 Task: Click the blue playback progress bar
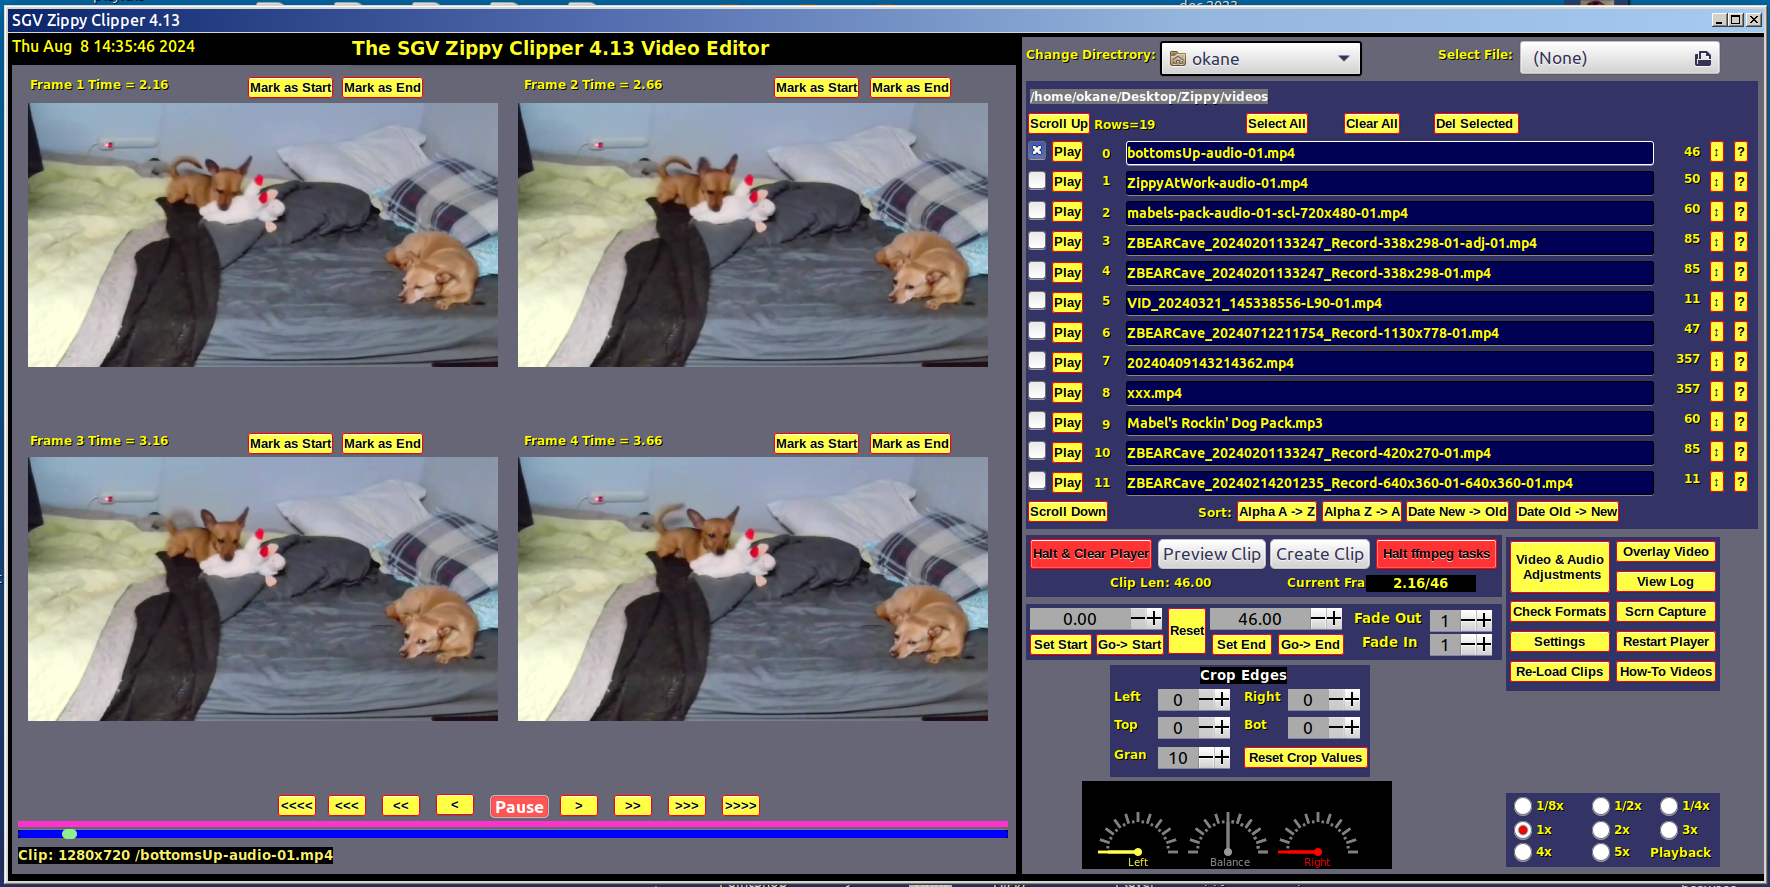(512, 833)
